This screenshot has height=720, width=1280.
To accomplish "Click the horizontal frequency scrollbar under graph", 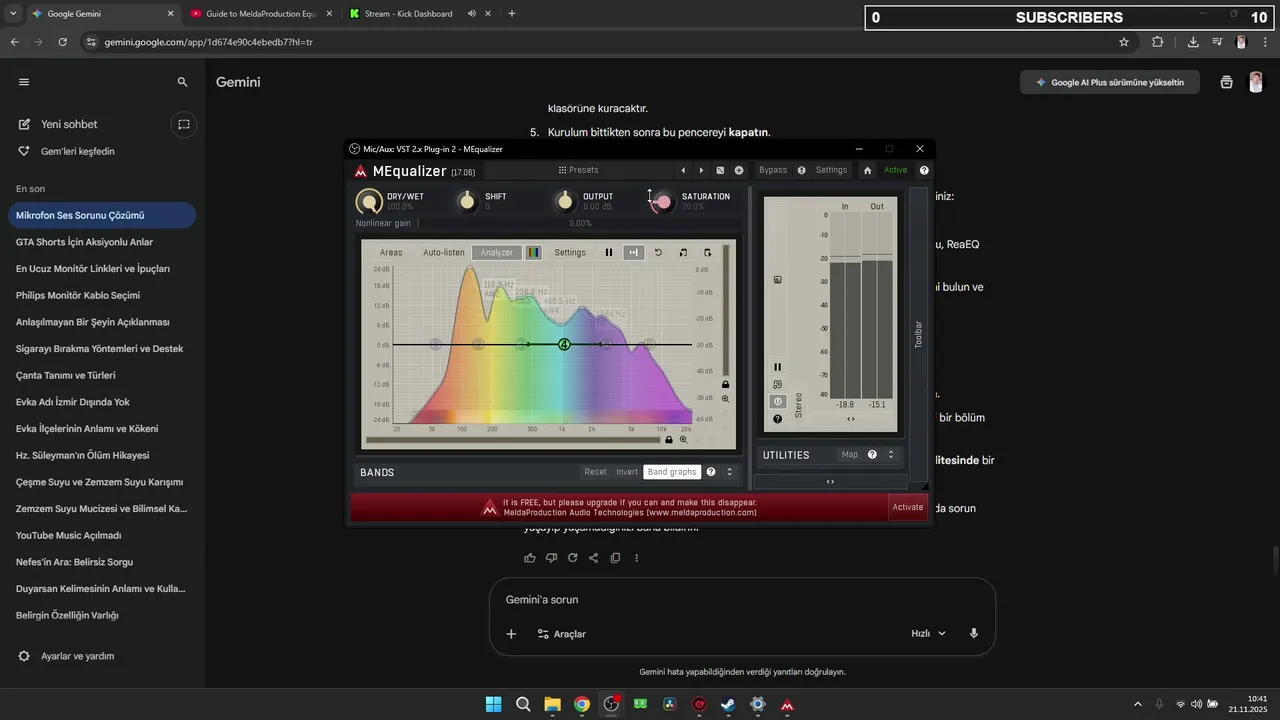I will coord(513,439).
